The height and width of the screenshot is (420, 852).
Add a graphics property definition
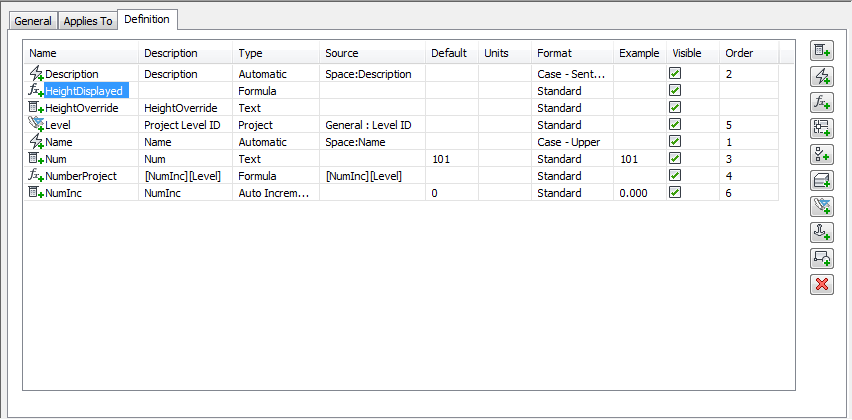tap(821, 258)
